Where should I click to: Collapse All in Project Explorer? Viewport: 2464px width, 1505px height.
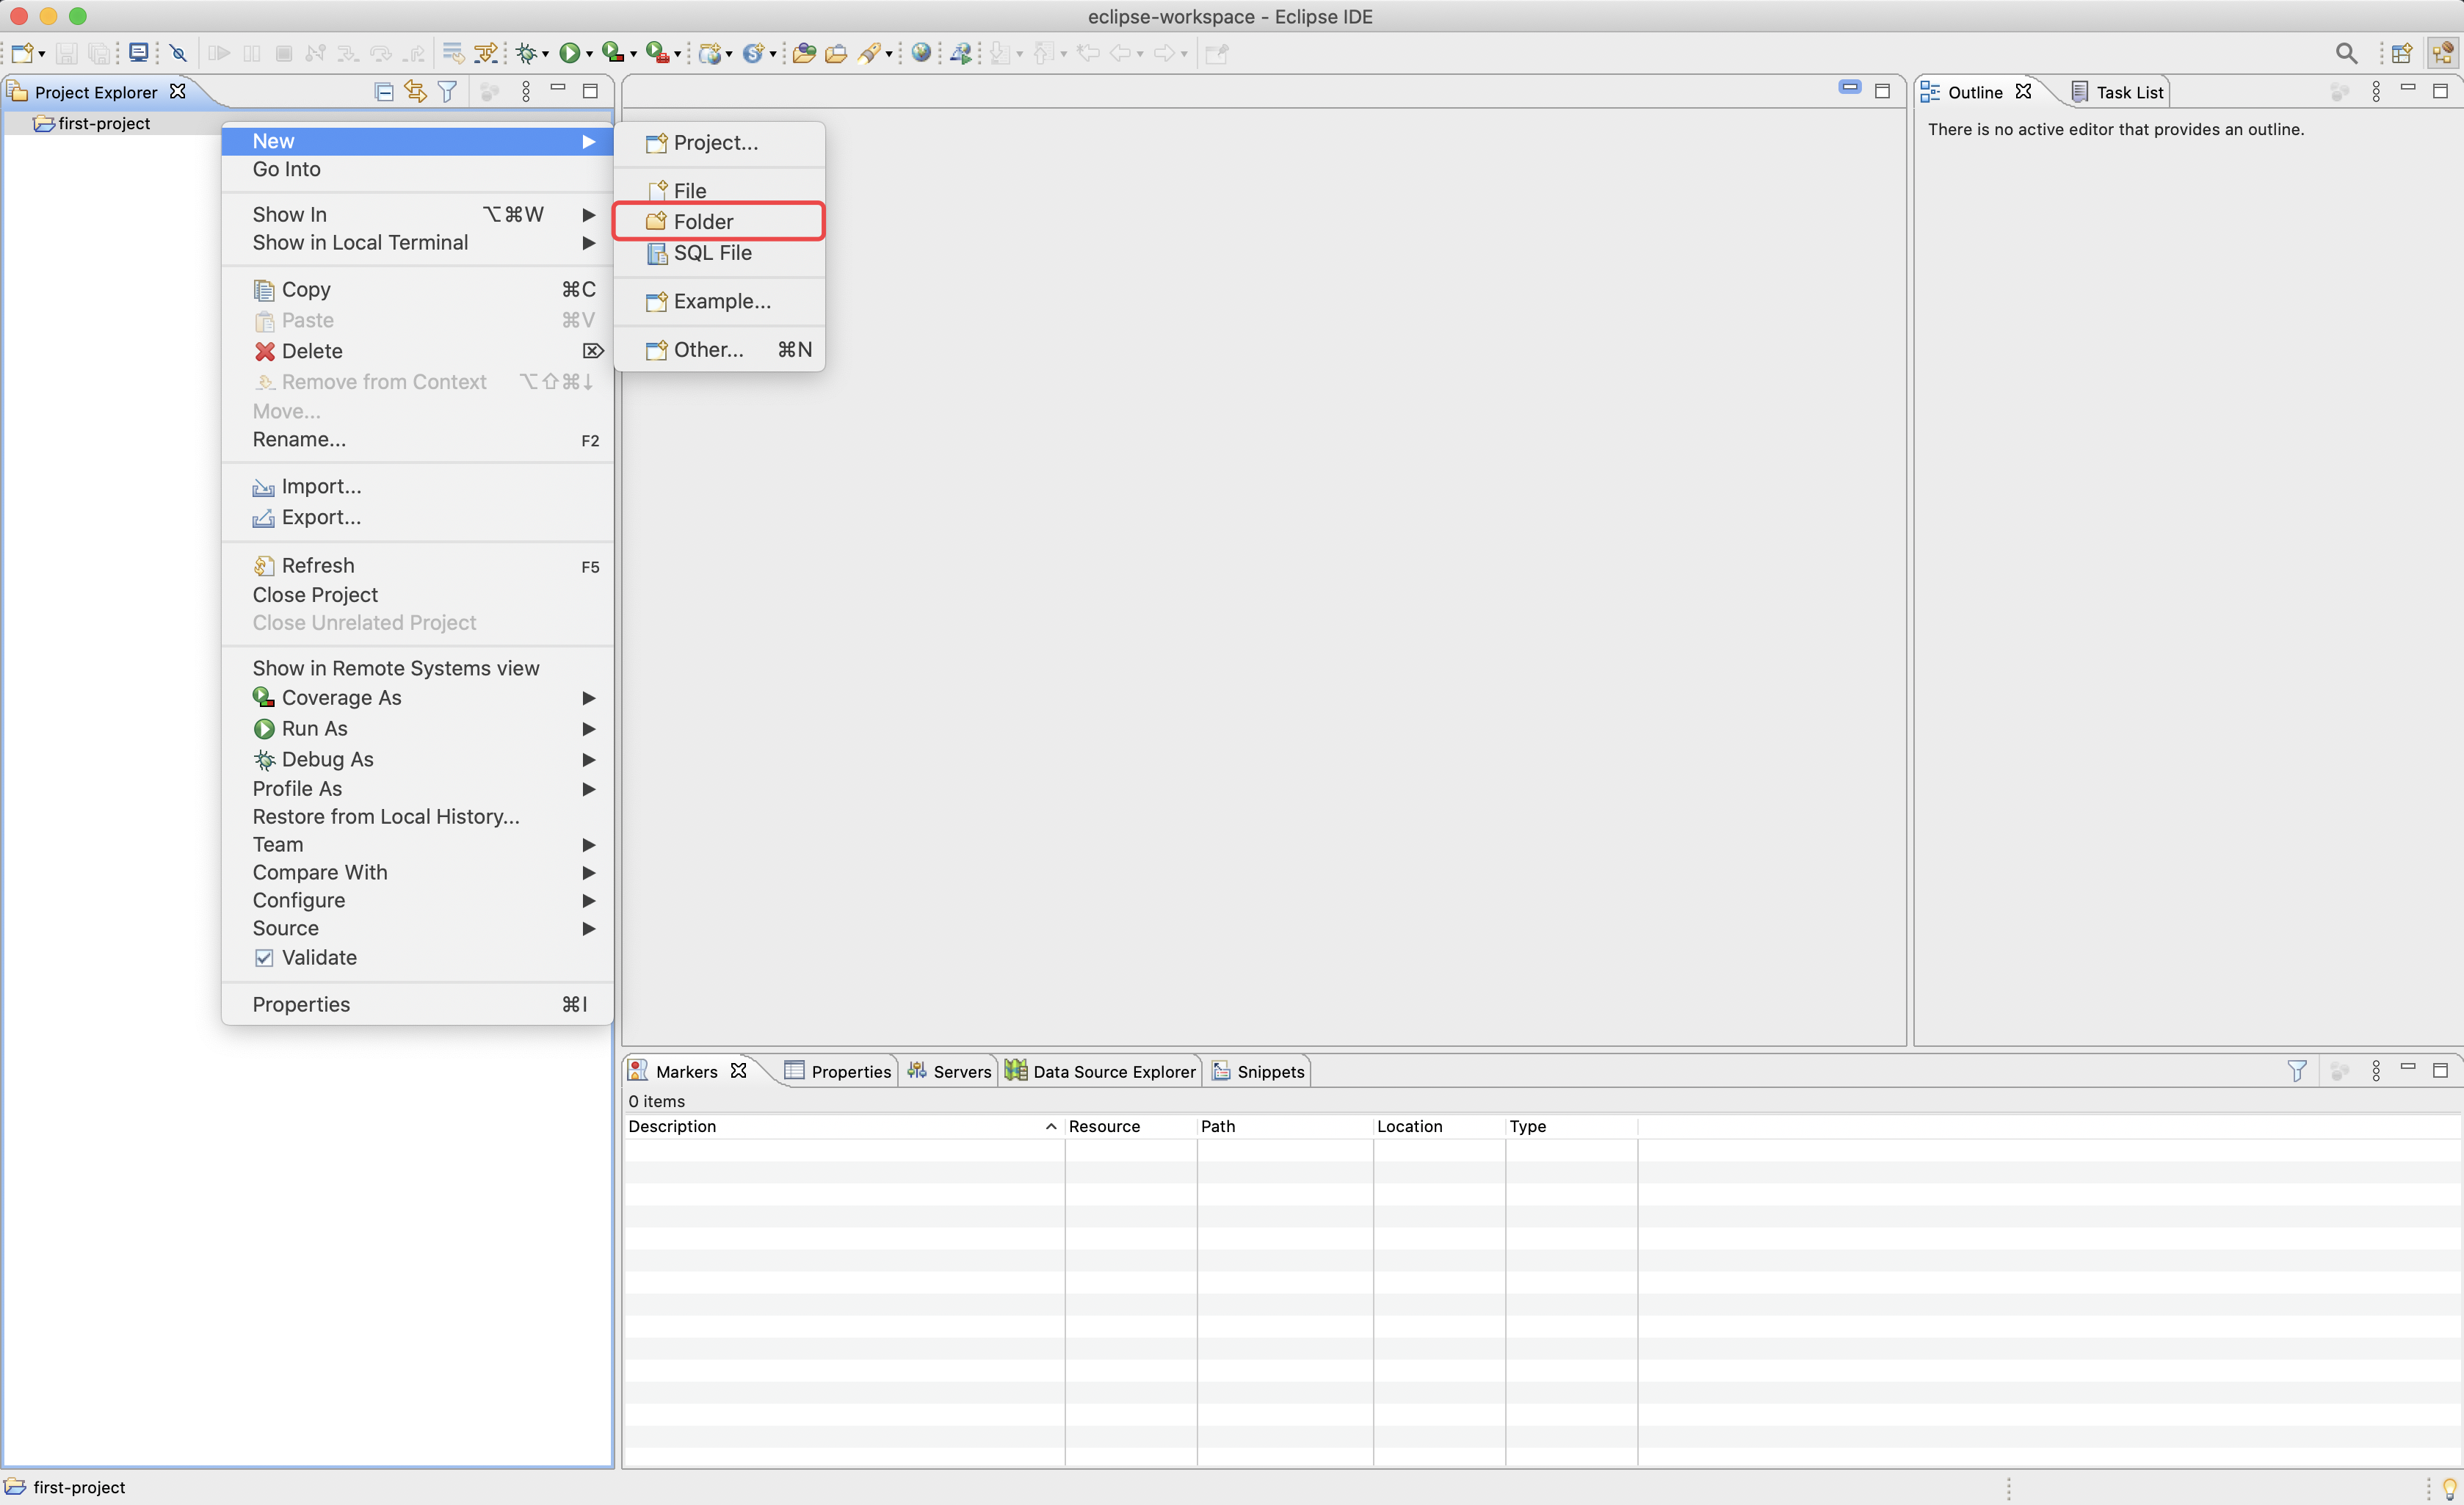pos(383,92)
